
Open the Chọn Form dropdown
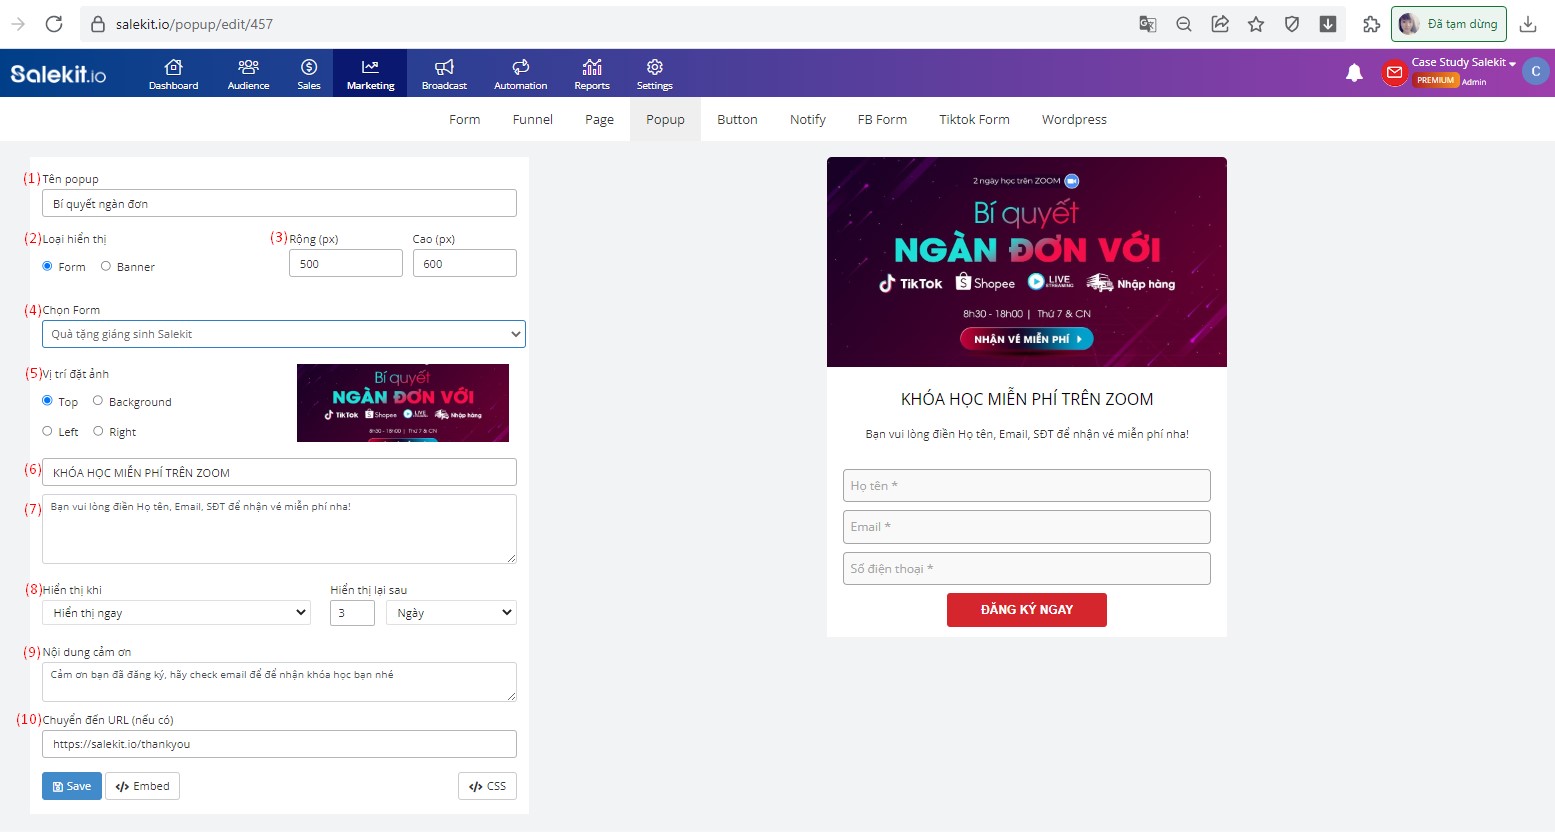tap(284, 334)
